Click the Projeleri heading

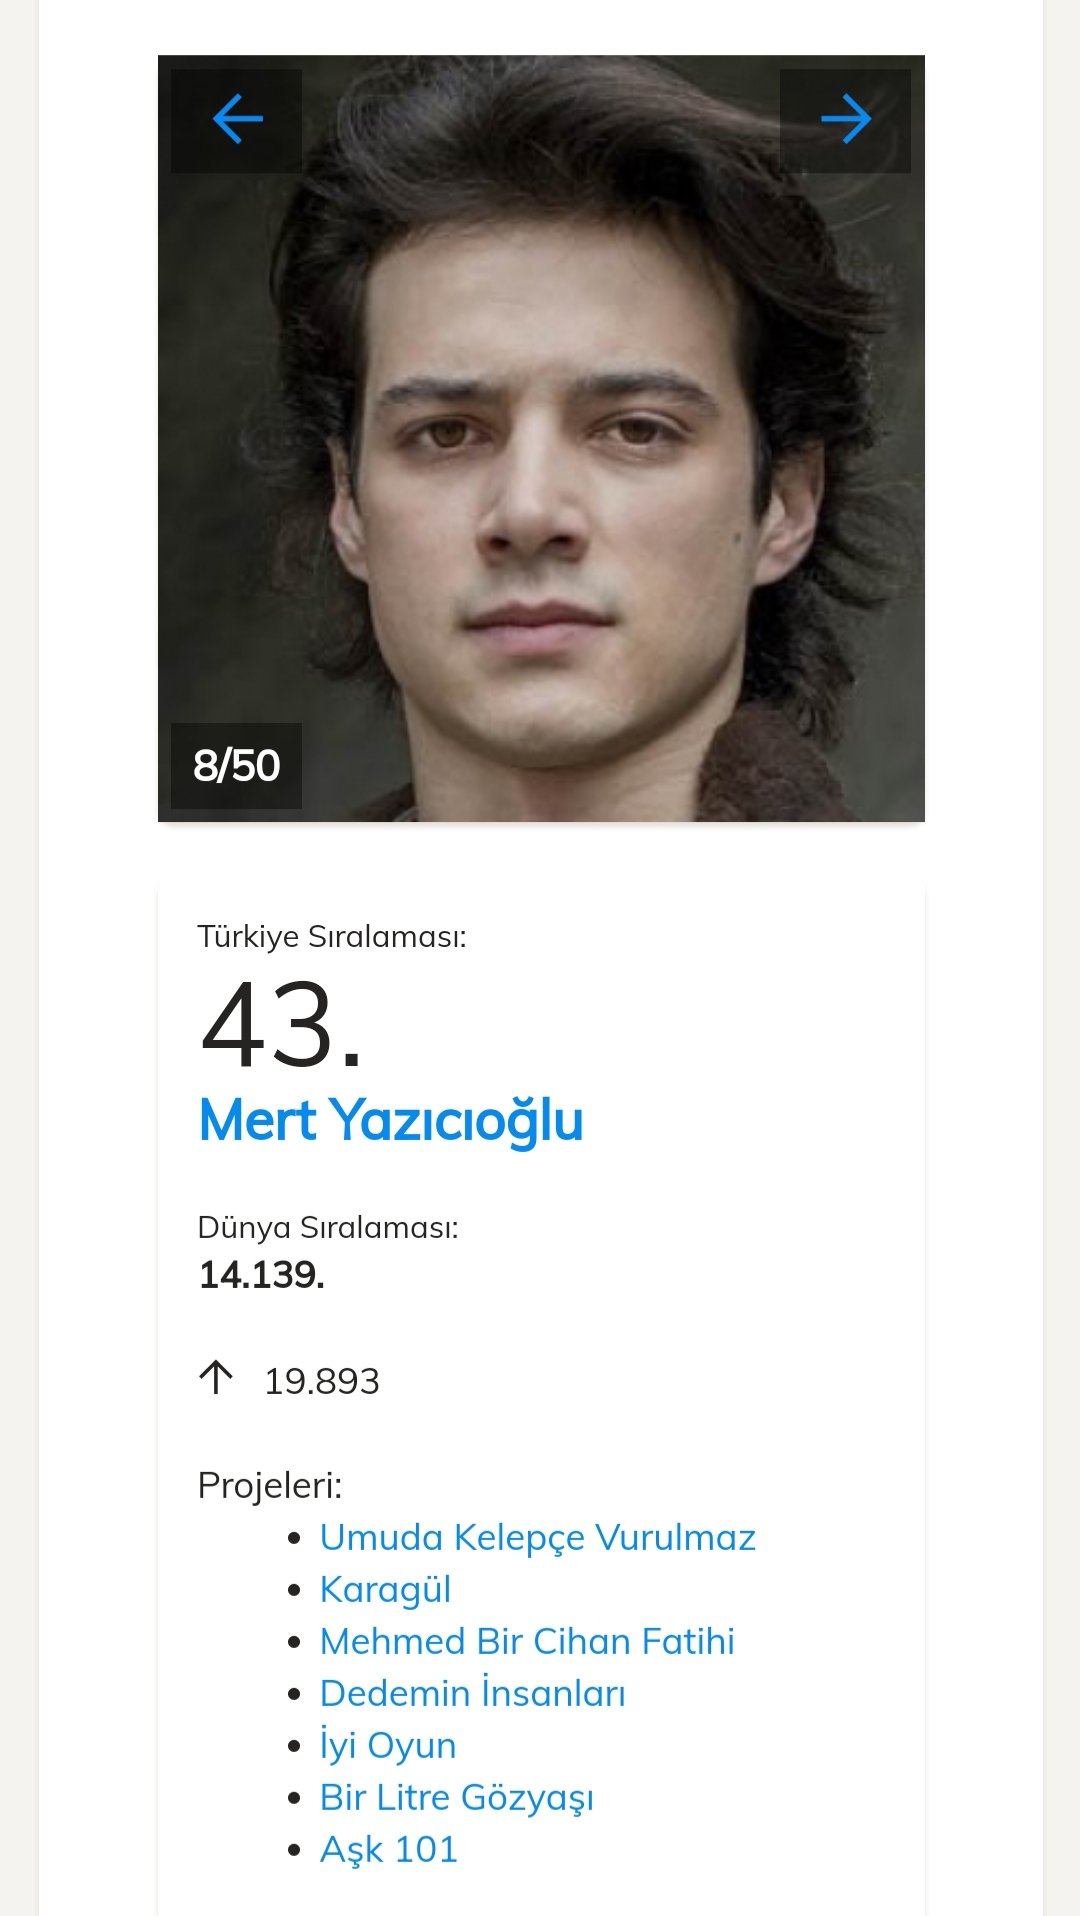[270, 1486]
